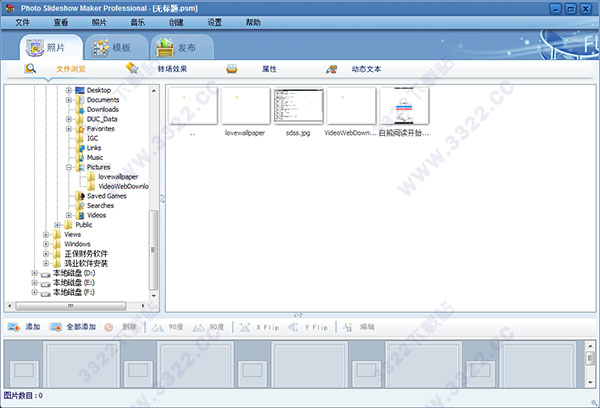Viewport: 600px width, 408px height.
Task: Open the 帮助 menu
Action: click(253, 23)
